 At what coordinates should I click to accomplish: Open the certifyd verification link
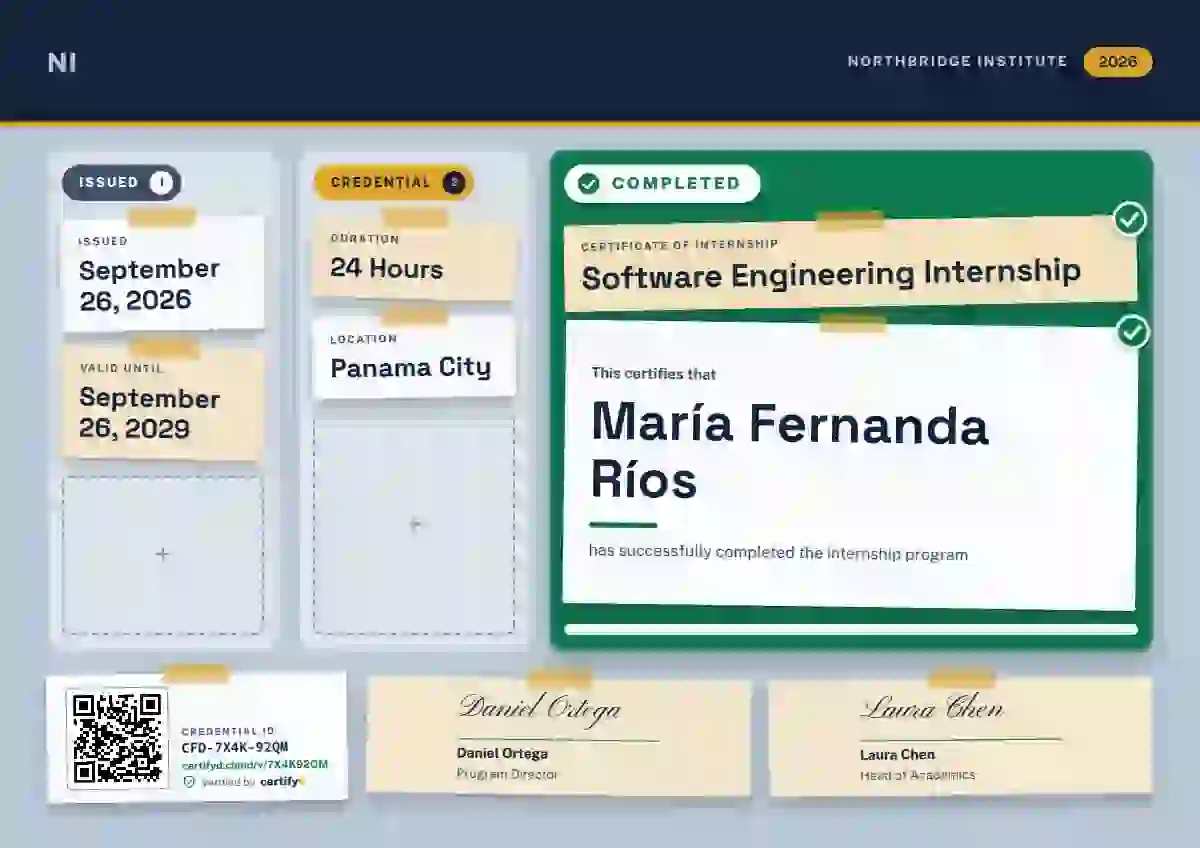tap(255, 765)
